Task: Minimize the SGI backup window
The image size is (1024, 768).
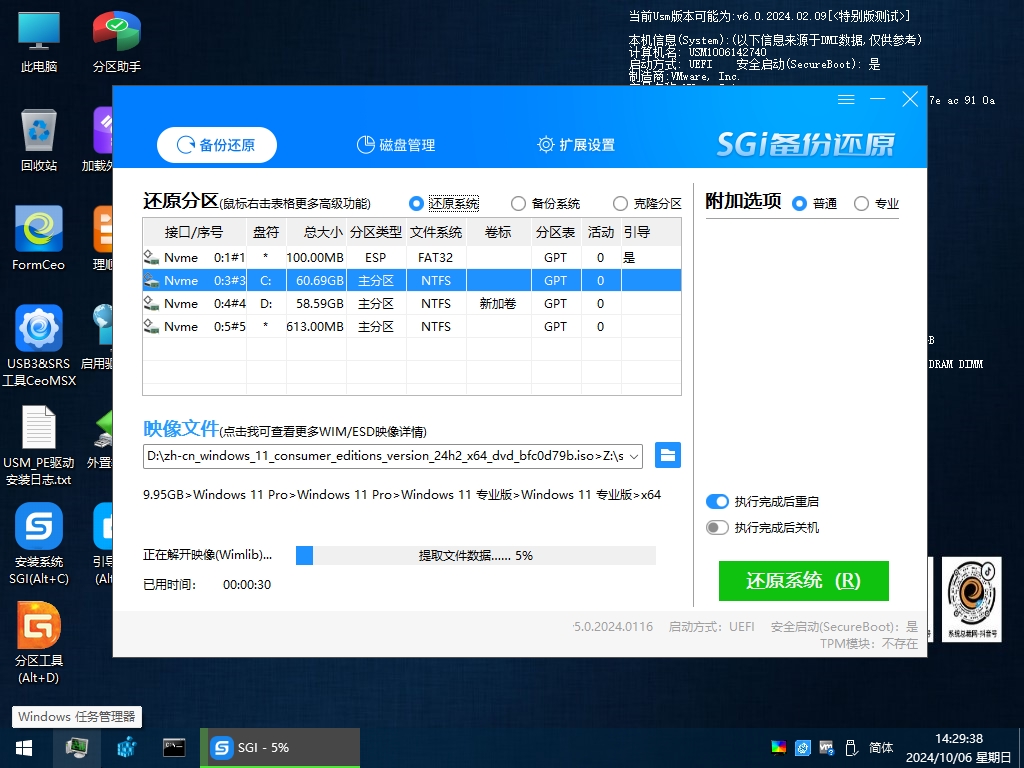Action: click(x=878, y=99)
